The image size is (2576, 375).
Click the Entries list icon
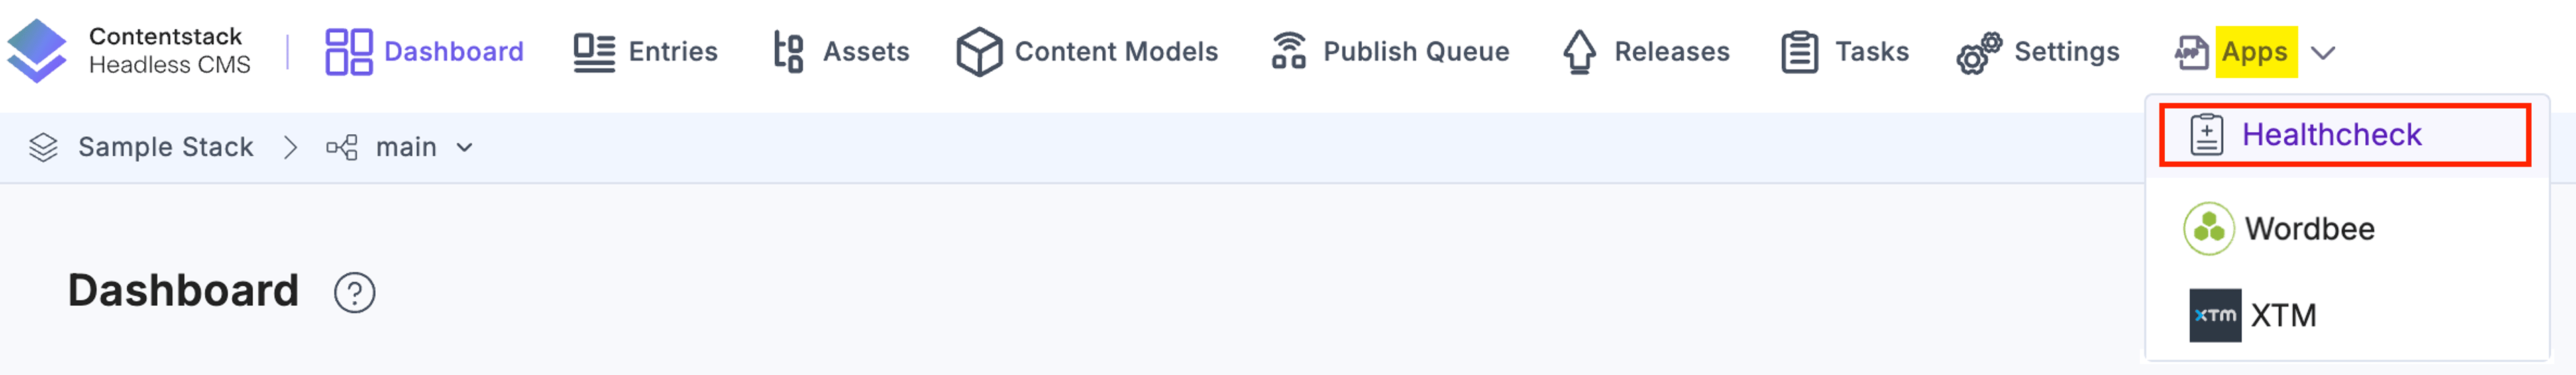coord(594,52)
